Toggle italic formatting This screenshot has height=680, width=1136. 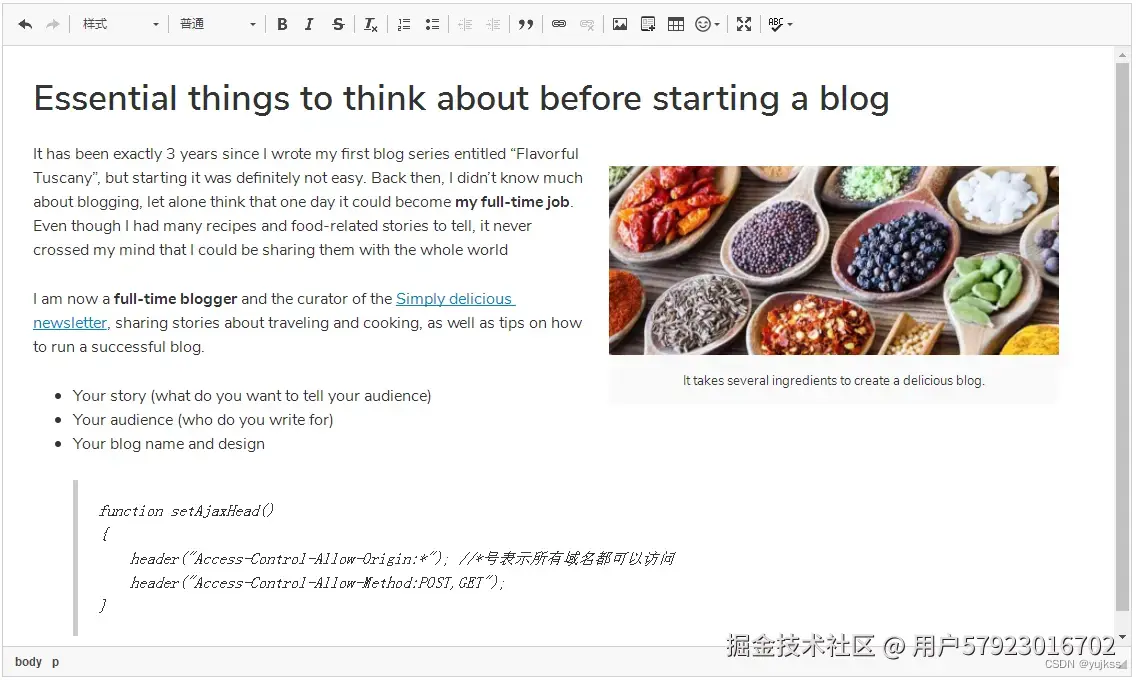click(309, 25)
